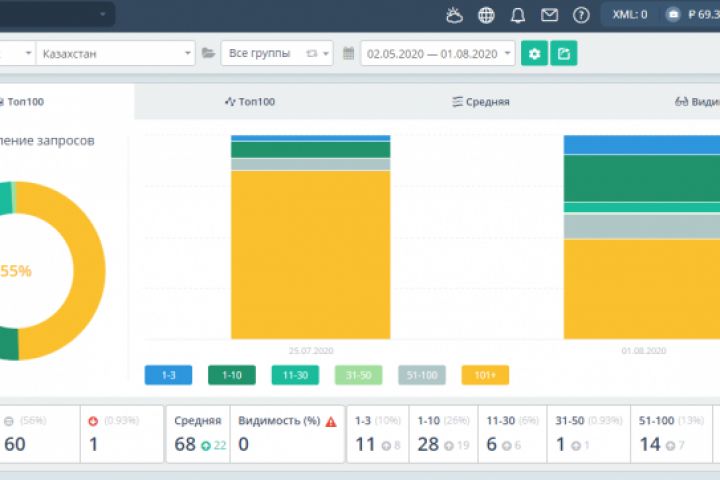Click the green settings gear button

click(x=534, y=53)
